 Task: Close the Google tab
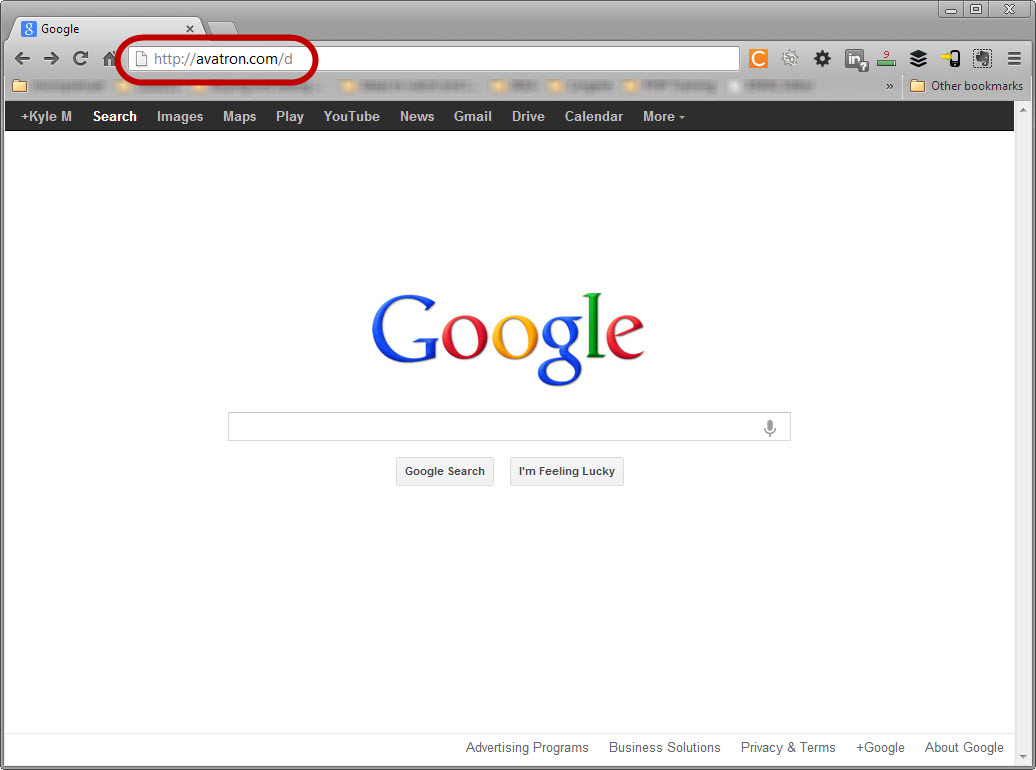[190, 29]
